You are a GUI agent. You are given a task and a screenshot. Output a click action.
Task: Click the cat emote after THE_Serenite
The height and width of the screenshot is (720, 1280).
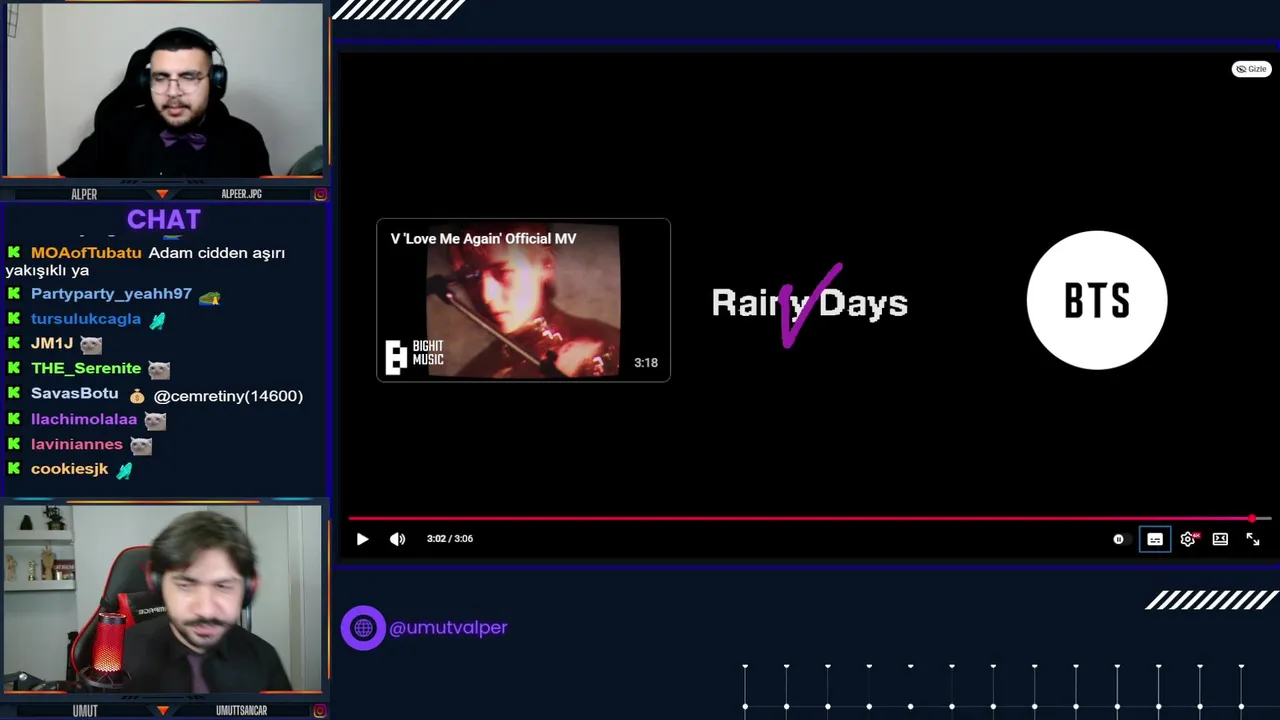[159, 370]
